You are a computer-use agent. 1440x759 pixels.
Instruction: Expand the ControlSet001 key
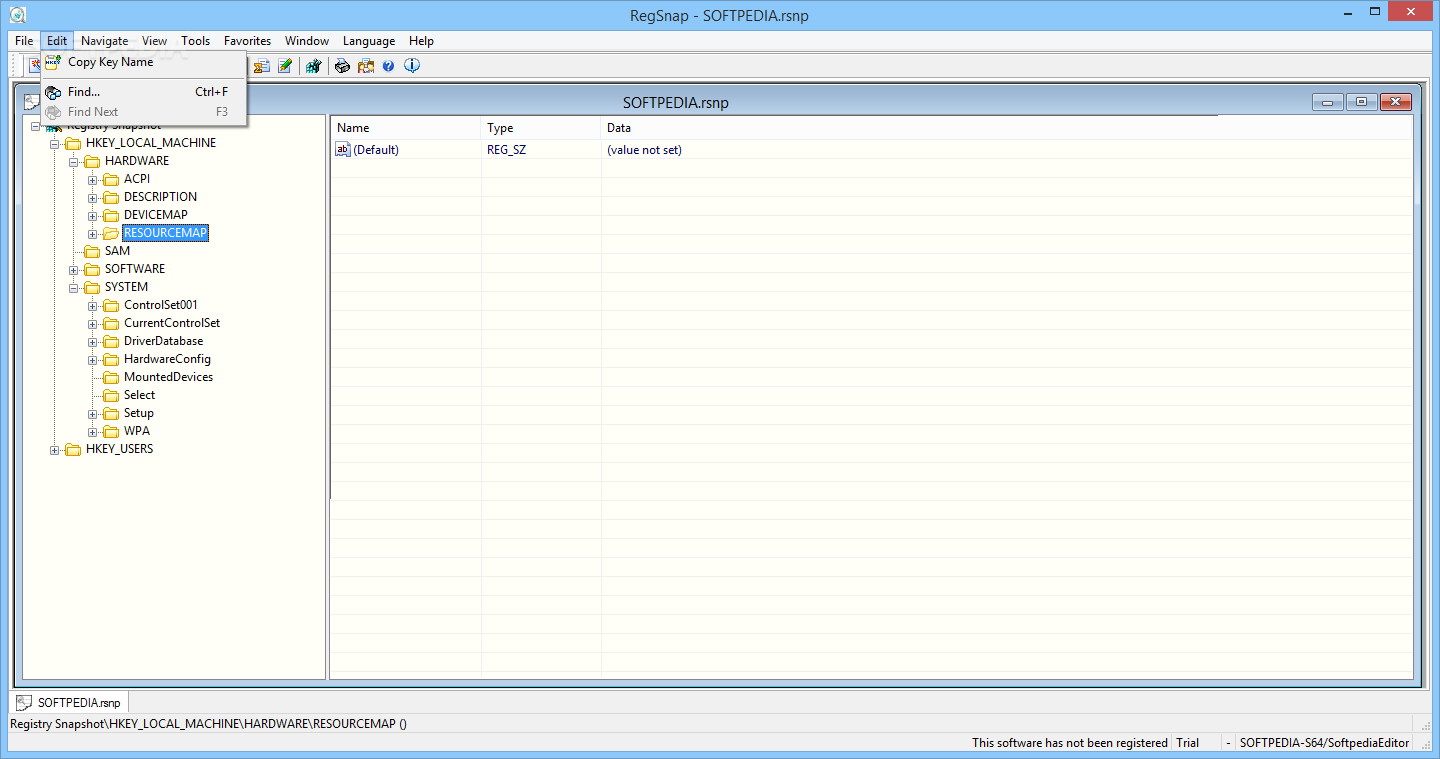93,306
